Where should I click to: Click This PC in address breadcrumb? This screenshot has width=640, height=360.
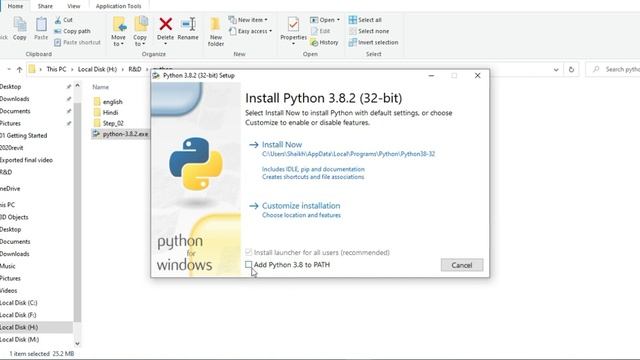point(56,69)
